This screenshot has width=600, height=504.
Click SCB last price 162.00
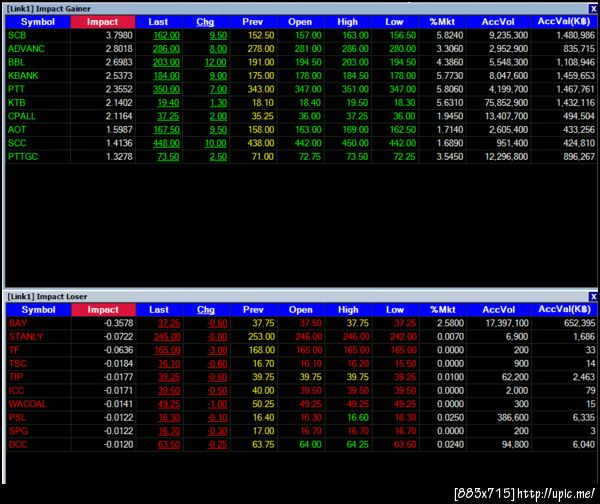point(166,36)
